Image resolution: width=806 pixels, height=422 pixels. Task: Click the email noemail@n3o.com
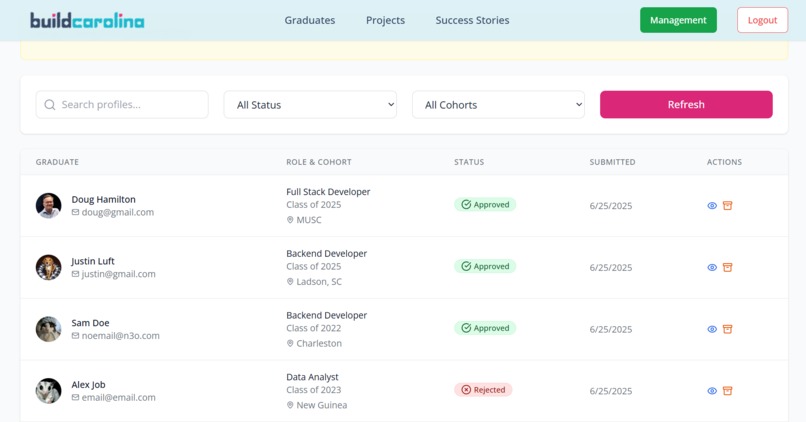tap(120, 336)
